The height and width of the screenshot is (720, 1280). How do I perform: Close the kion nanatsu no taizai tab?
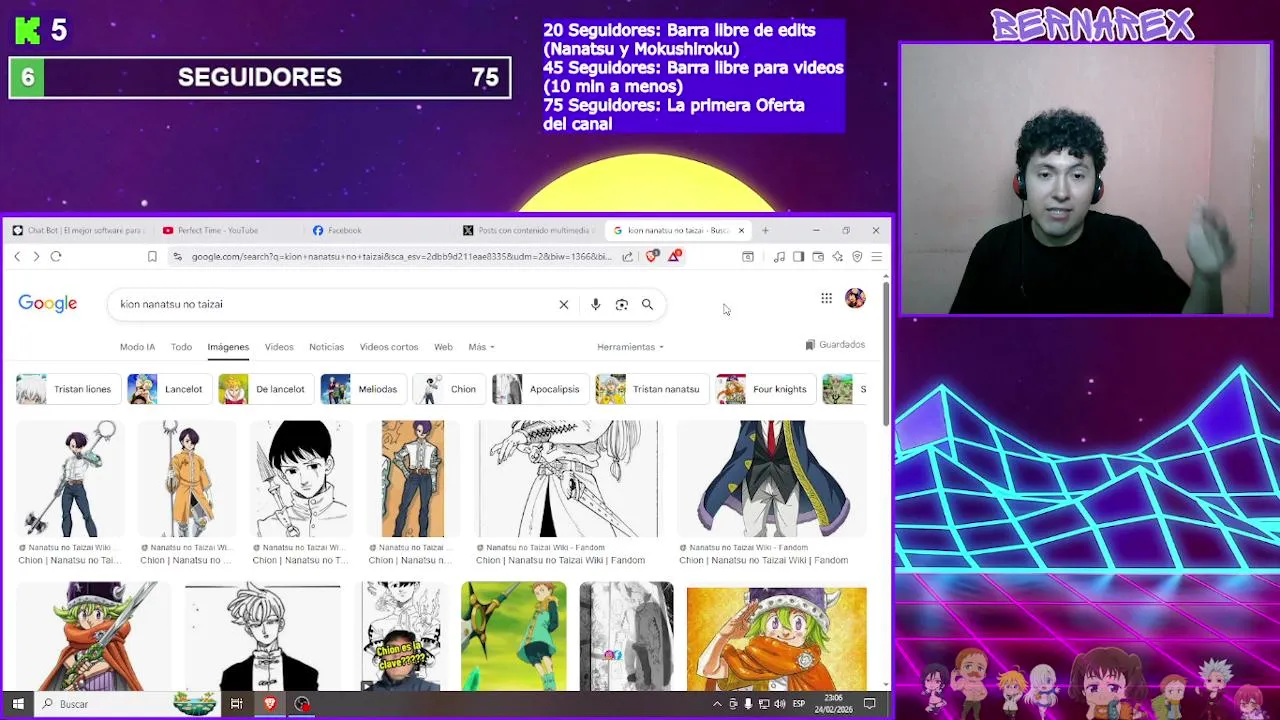tap(741, 231)
